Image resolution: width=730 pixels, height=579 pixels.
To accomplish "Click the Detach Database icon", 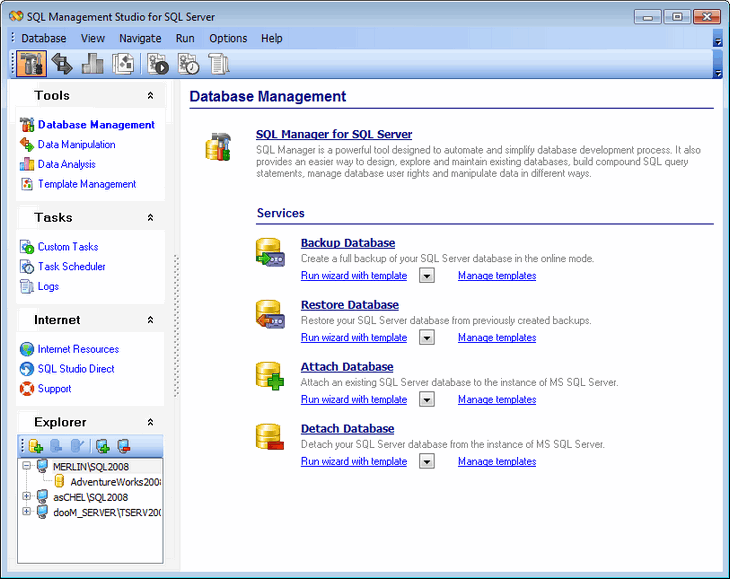I will [270, 437].
